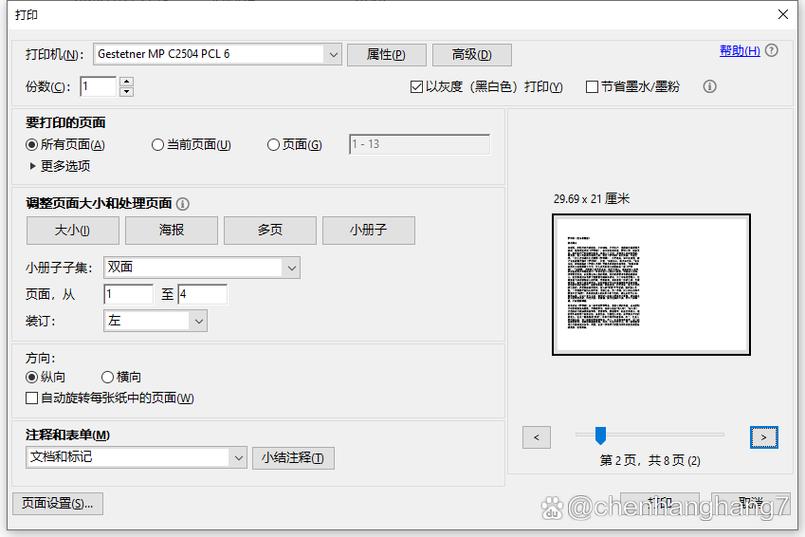Decrease copies with the down spinner arrow
805x537 pixels.
coord(126,91)
